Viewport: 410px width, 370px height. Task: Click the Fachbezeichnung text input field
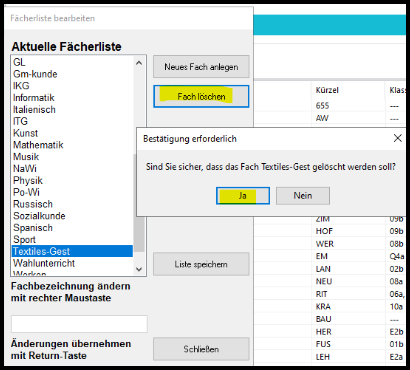click(79, 324)
